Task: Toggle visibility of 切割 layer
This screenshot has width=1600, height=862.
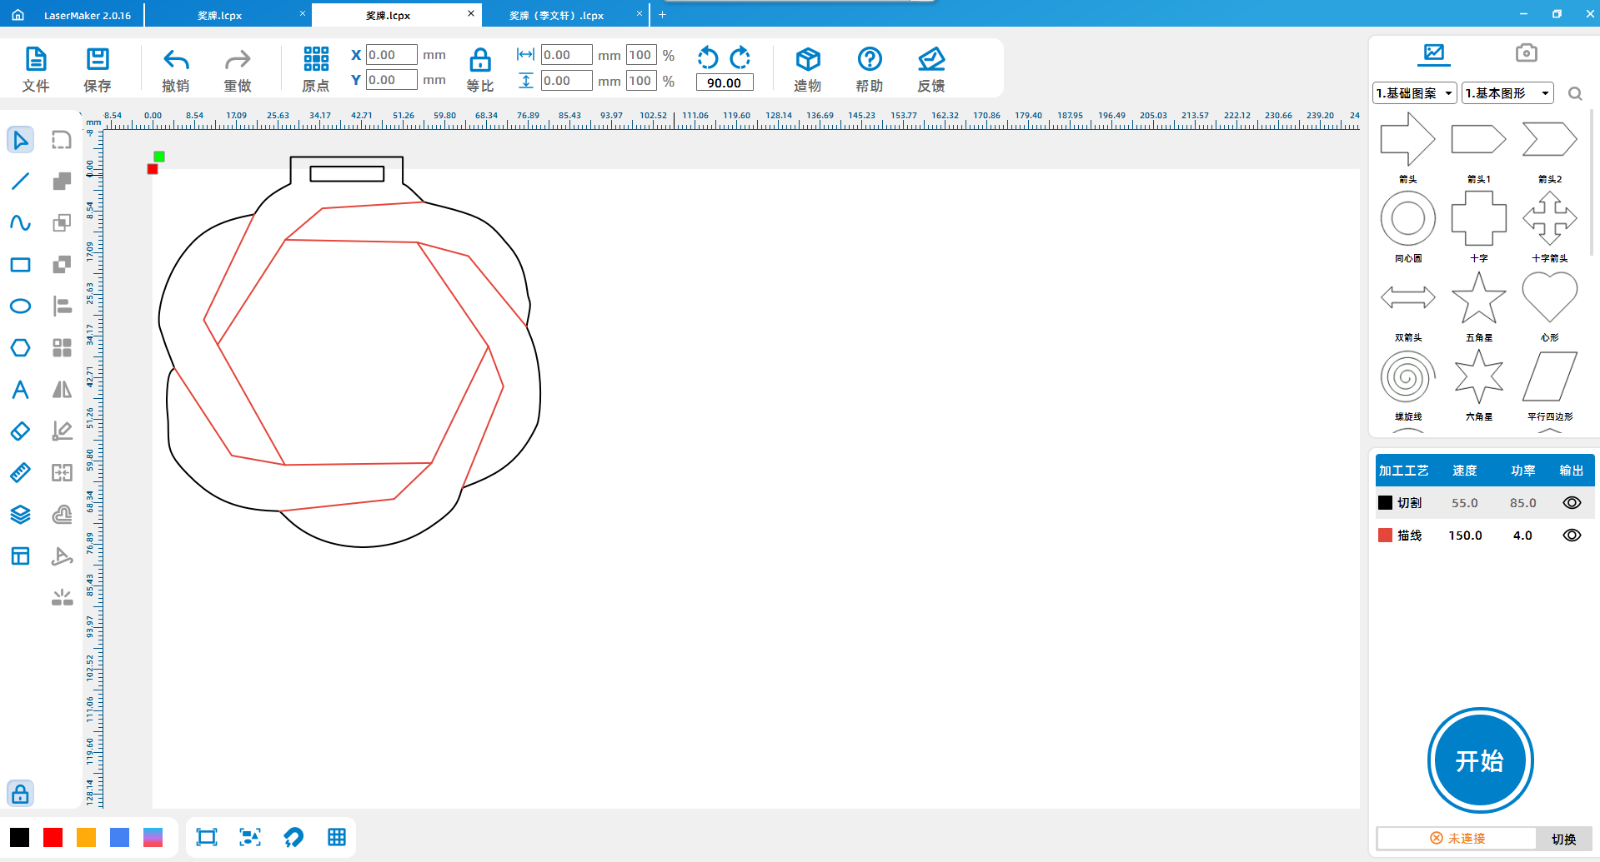Action: click(1571, 503)
